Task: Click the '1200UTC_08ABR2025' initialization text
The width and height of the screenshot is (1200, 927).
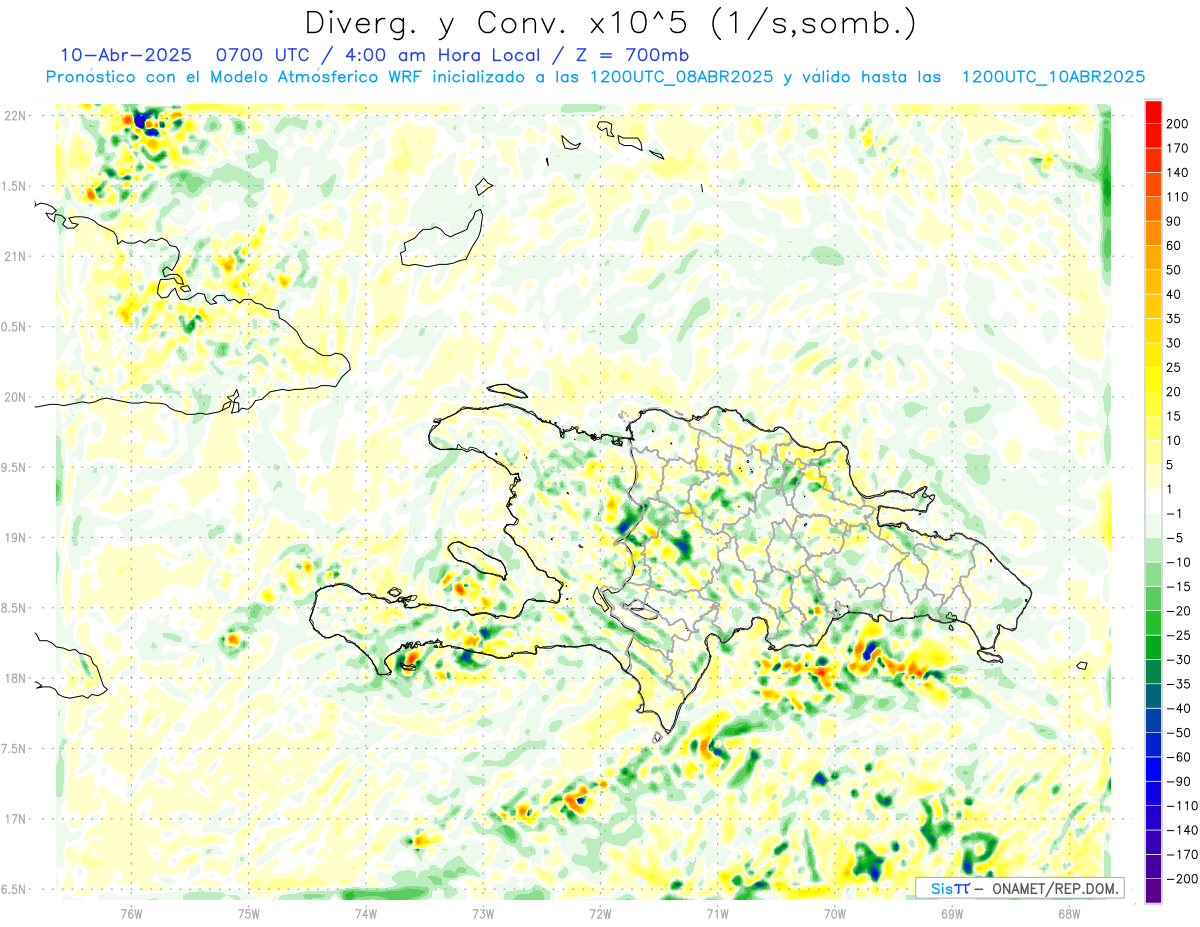Action: point(681,77)
